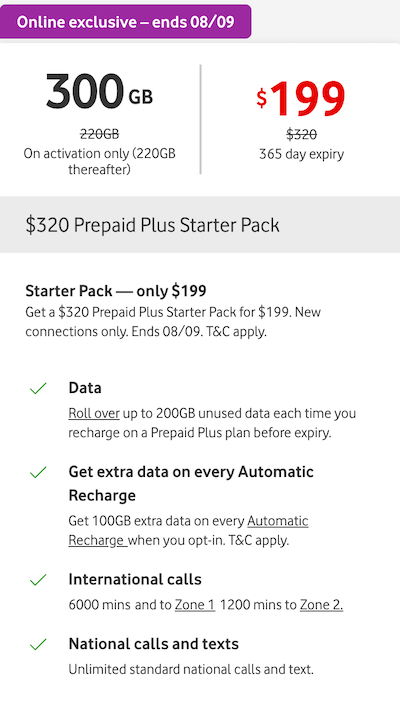
Task: Click the checkmark next to Get extra data
Action: [x=38, y=472]
